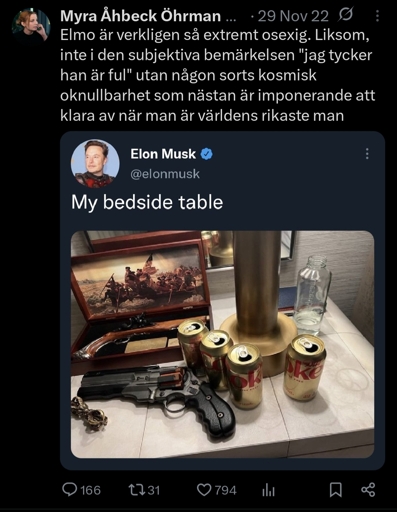The image size is (397, 512).
Task: Click the slashed-circle icon beside the date
Action: pos(346,15)
